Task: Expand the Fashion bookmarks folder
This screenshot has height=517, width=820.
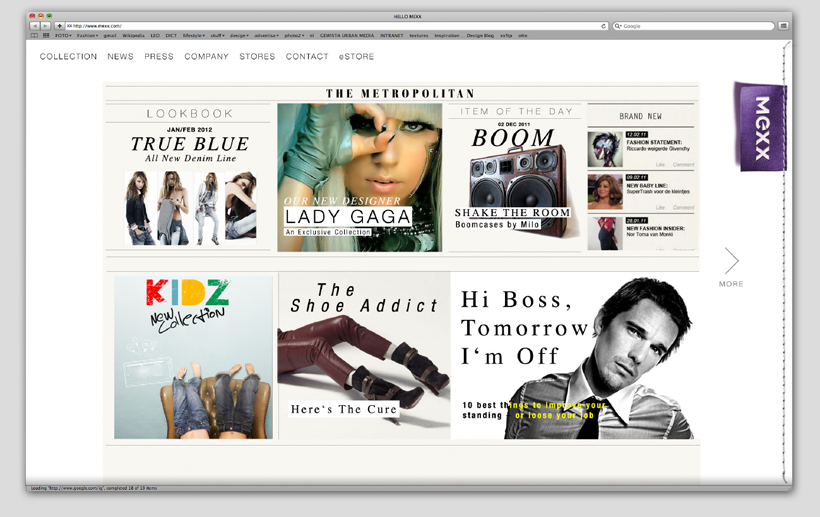Action: tap(87, 36)
